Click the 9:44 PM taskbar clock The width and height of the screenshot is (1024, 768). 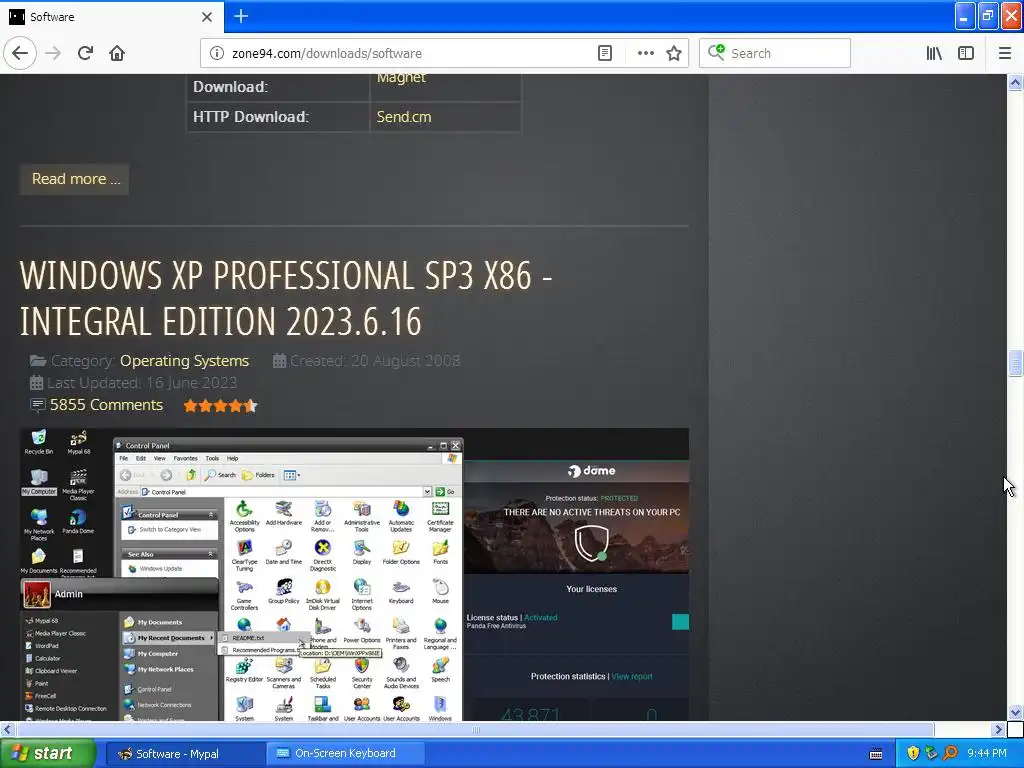(987, 753)
